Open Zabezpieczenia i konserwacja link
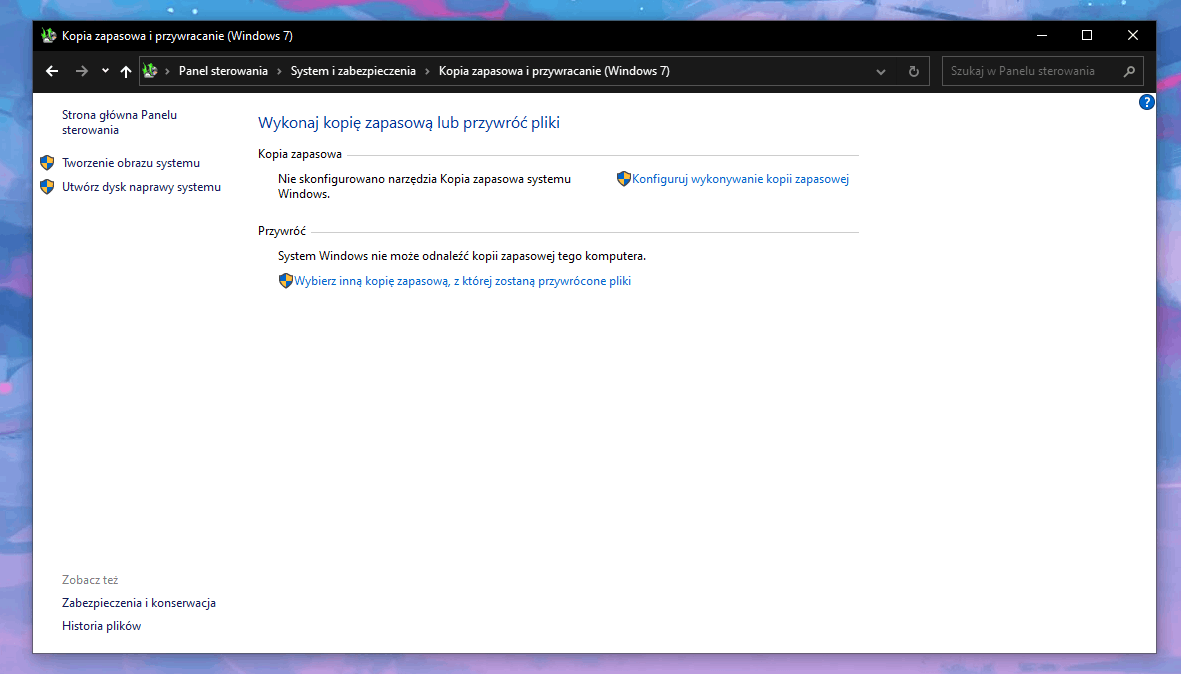The width and height of the screenshot is (1181, 674). [x=139, y=602]
